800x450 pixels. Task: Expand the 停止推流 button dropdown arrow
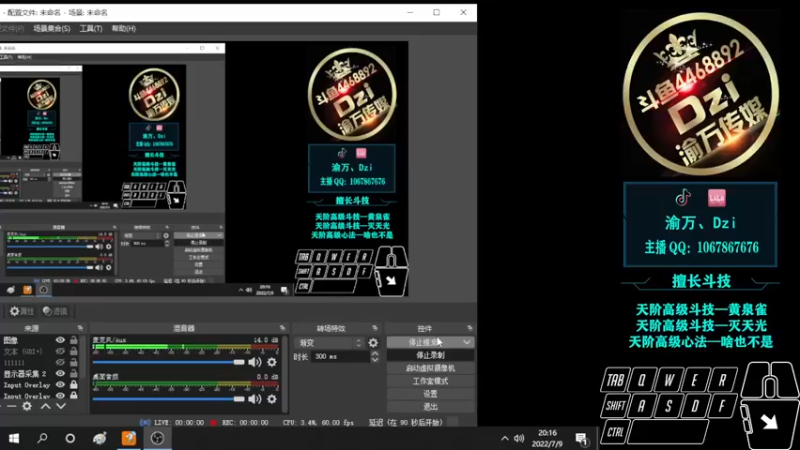[467, 342]
